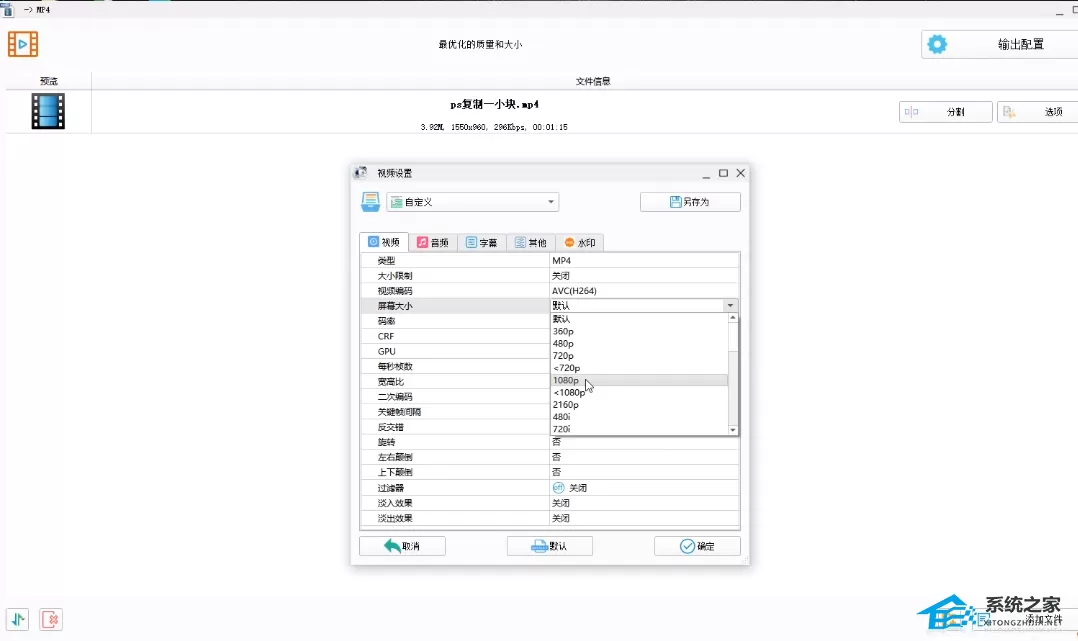Choose 2160p in the size list
1078x641 pixels.
pyautogui.click(x=566, y=405)
